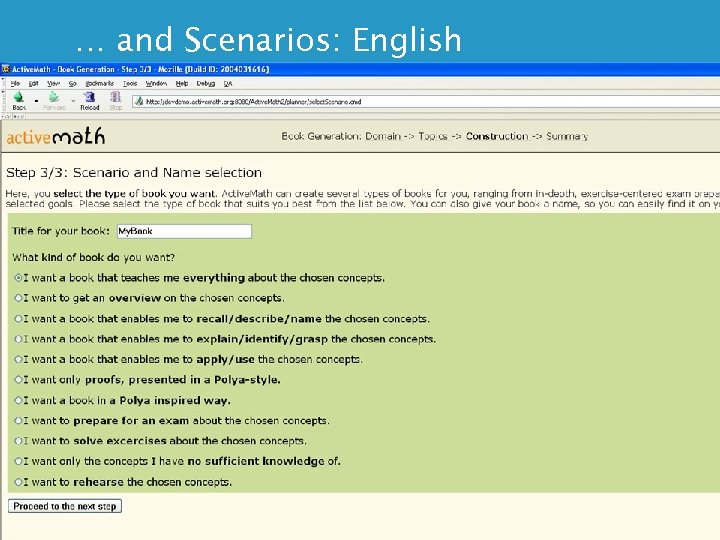720x540 pixels.
Task: Select 'apply/use the chosen concepts' radio option
Action: [18, 359]
